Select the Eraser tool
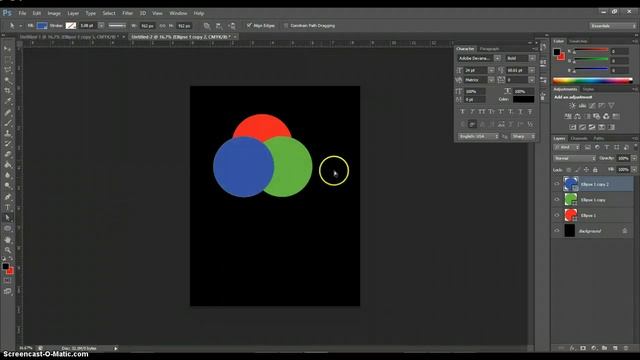Image resolution: width=640 pixels, height=360 pixels. [7, 154]
